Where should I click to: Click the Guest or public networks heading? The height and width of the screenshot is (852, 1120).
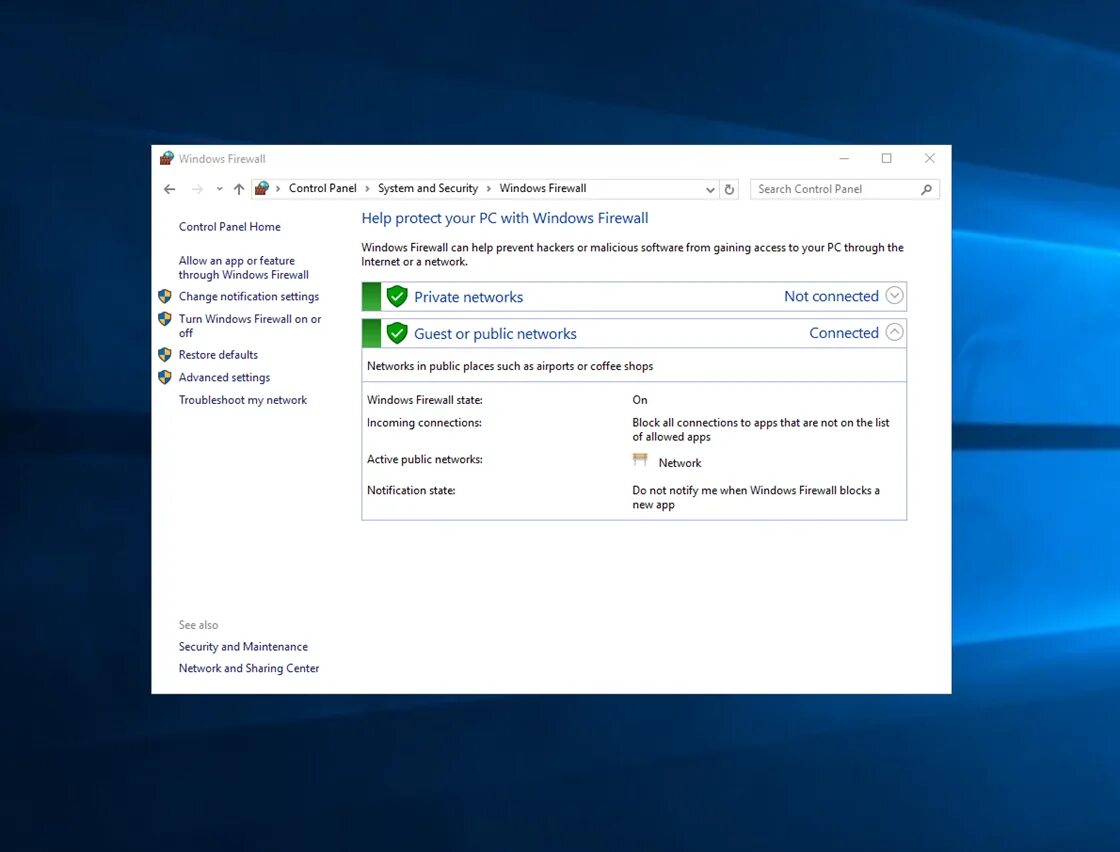pyautogui.click(x=495, y=334)
